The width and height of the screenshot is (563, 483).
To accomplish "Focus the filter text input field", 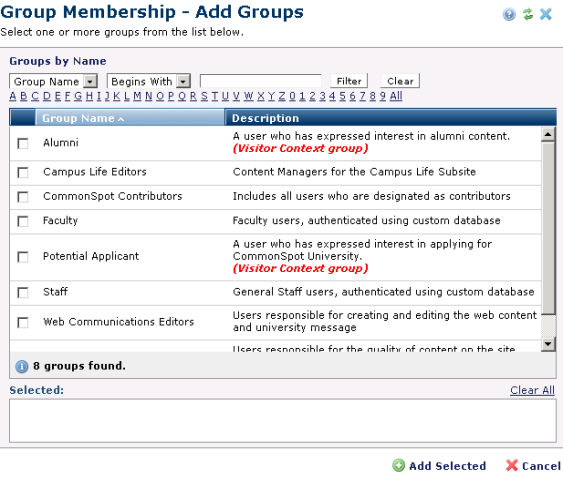I will [261, 81].
